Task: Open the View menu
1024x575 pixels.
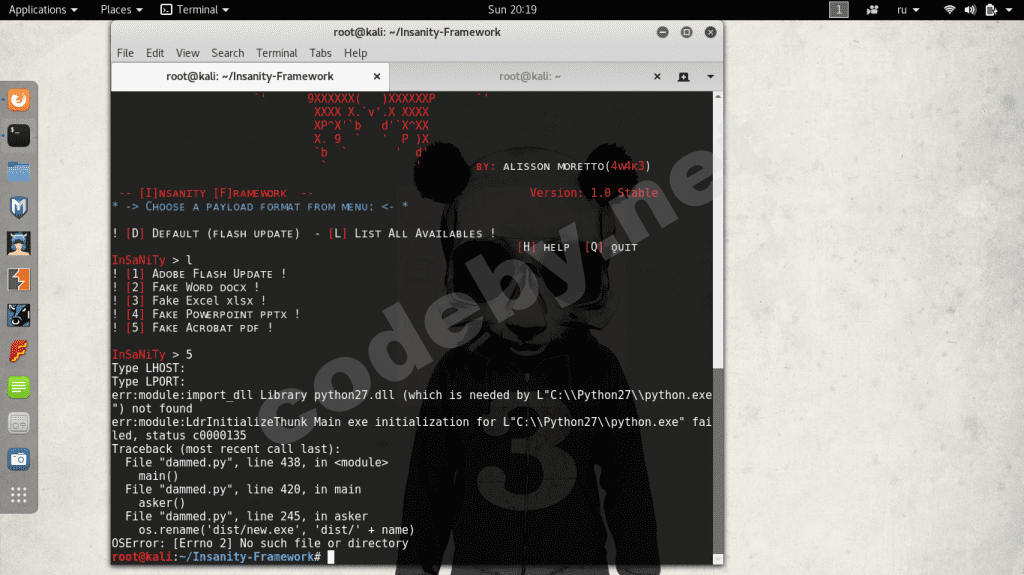Action: click(187, 53)
